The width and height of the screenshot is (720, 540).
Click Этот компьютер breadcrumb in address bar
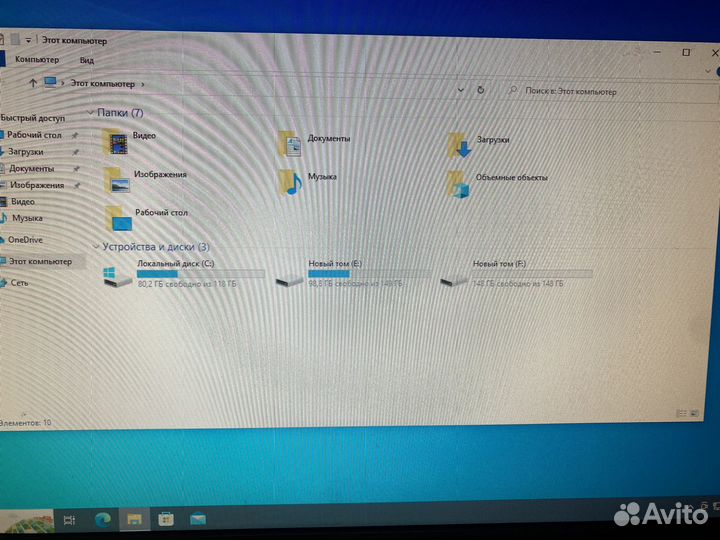coord(102,84)
